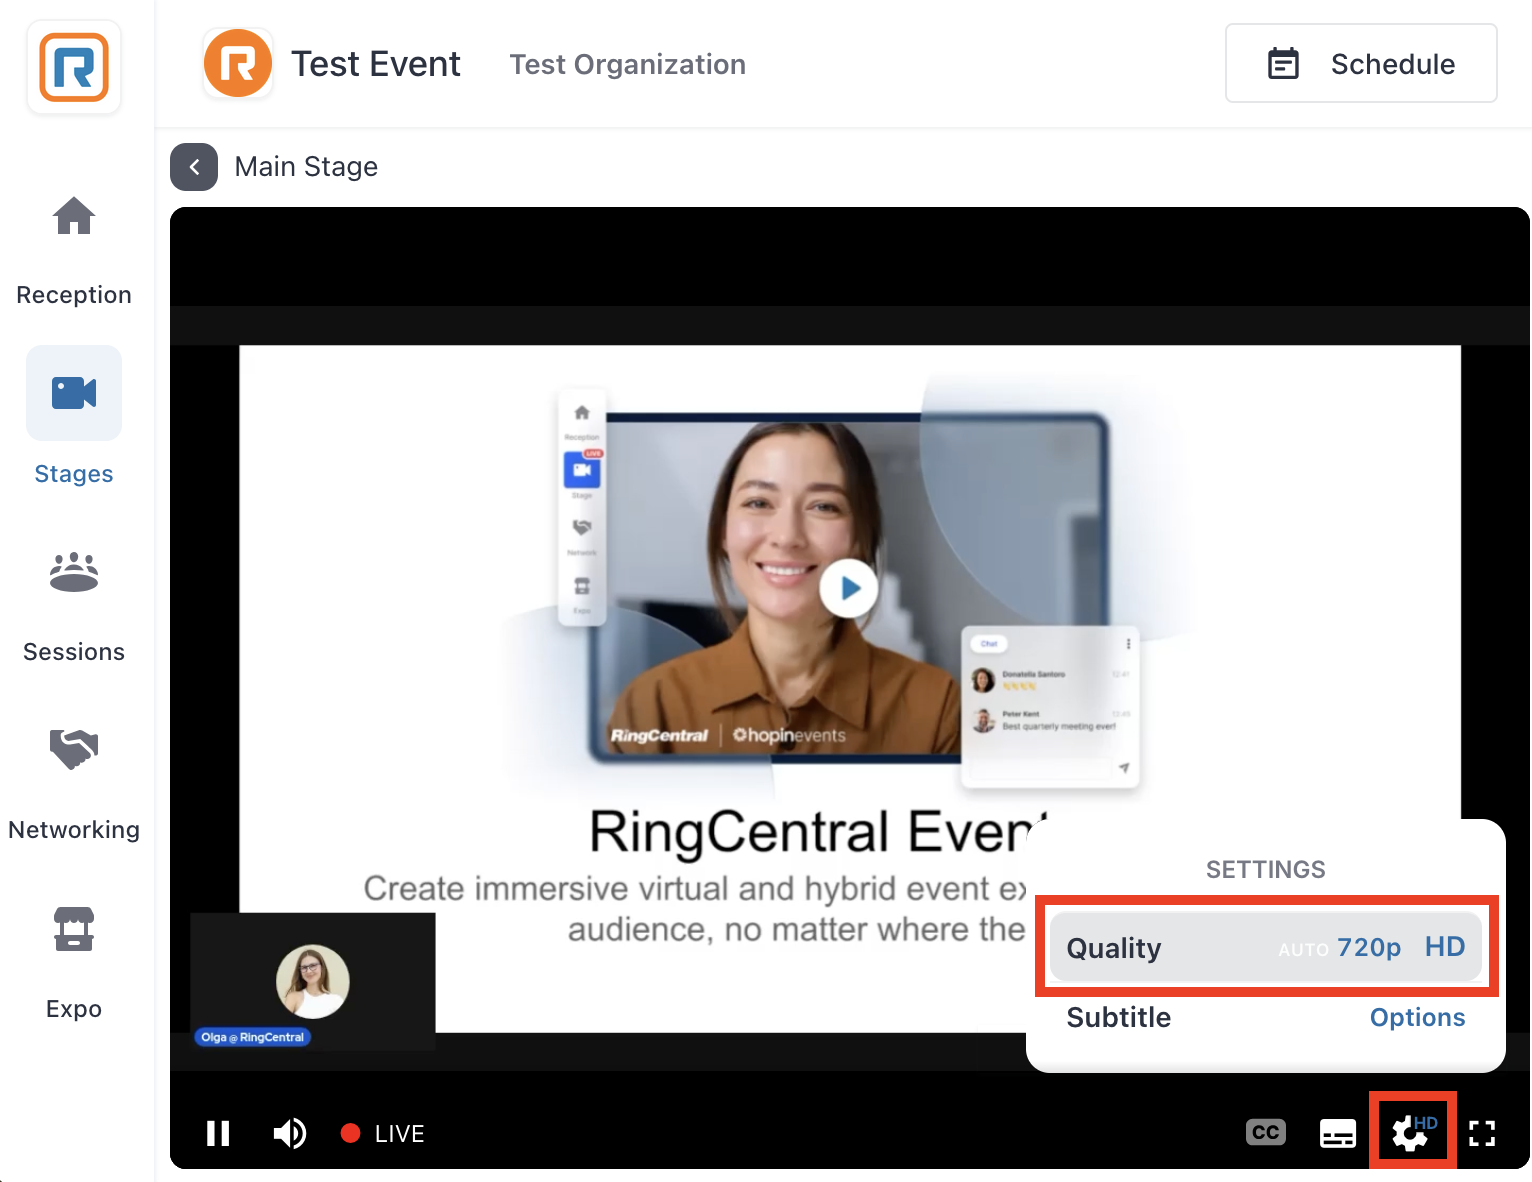1532x1182 pixels.
Task: Open the video settings gear
Action: (1412, 1132)
